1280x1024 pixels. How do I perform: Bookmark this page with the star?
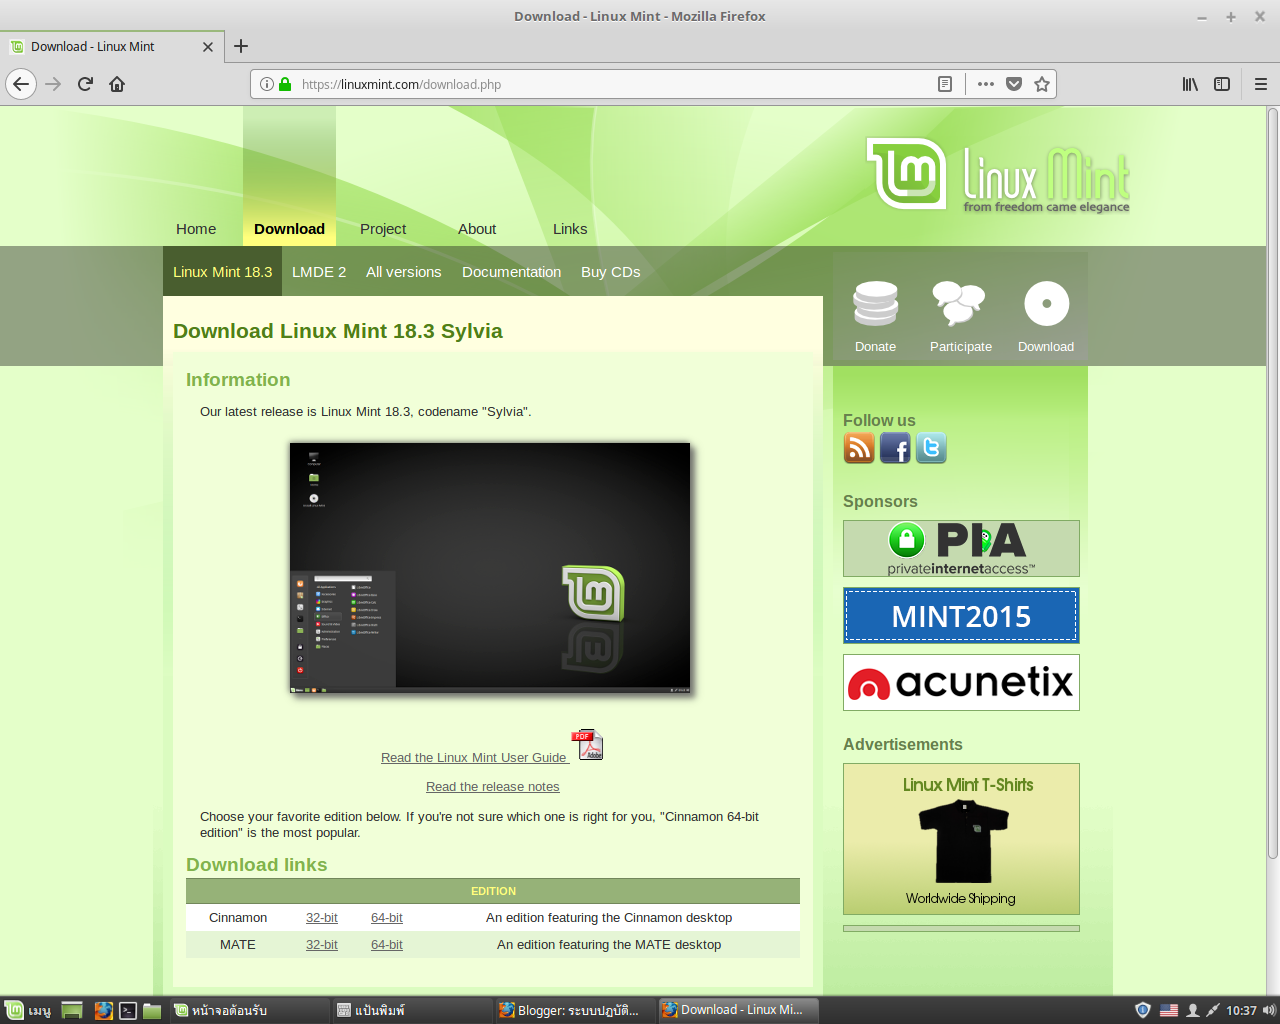tap(1042, 84)
